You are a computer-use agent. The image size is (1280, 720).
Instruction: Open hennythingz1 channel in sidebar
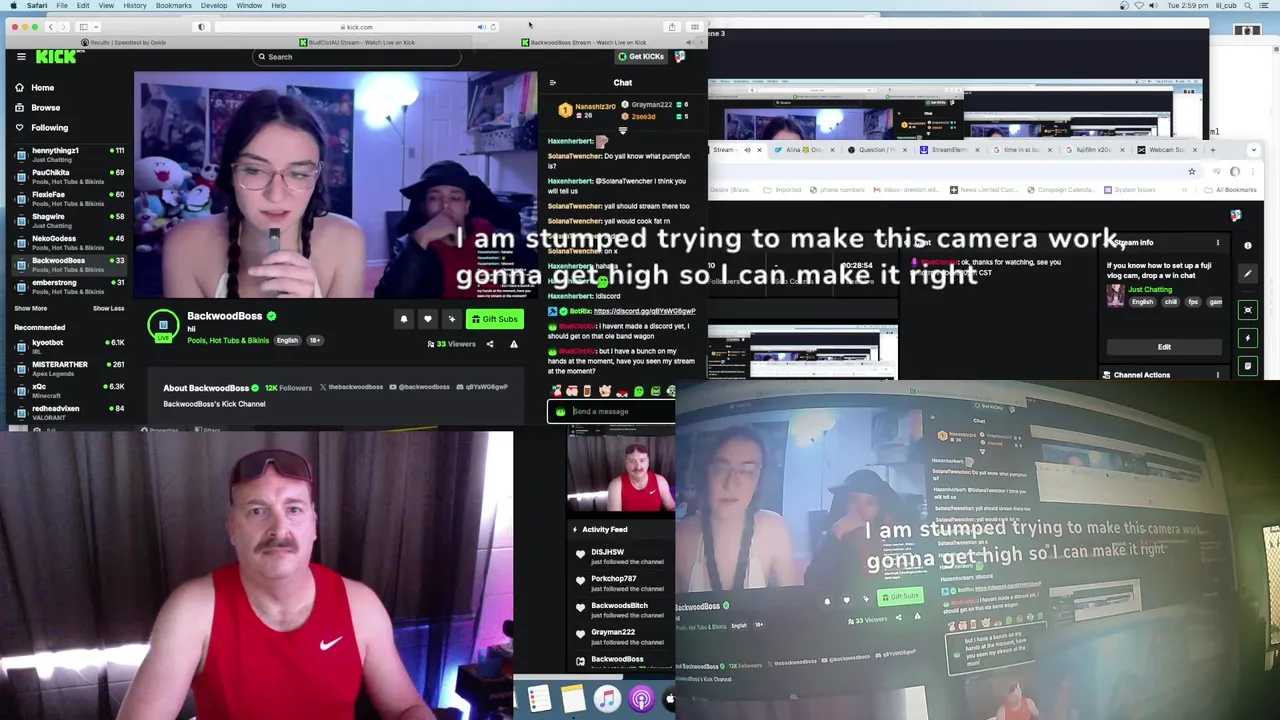[70, 154]
